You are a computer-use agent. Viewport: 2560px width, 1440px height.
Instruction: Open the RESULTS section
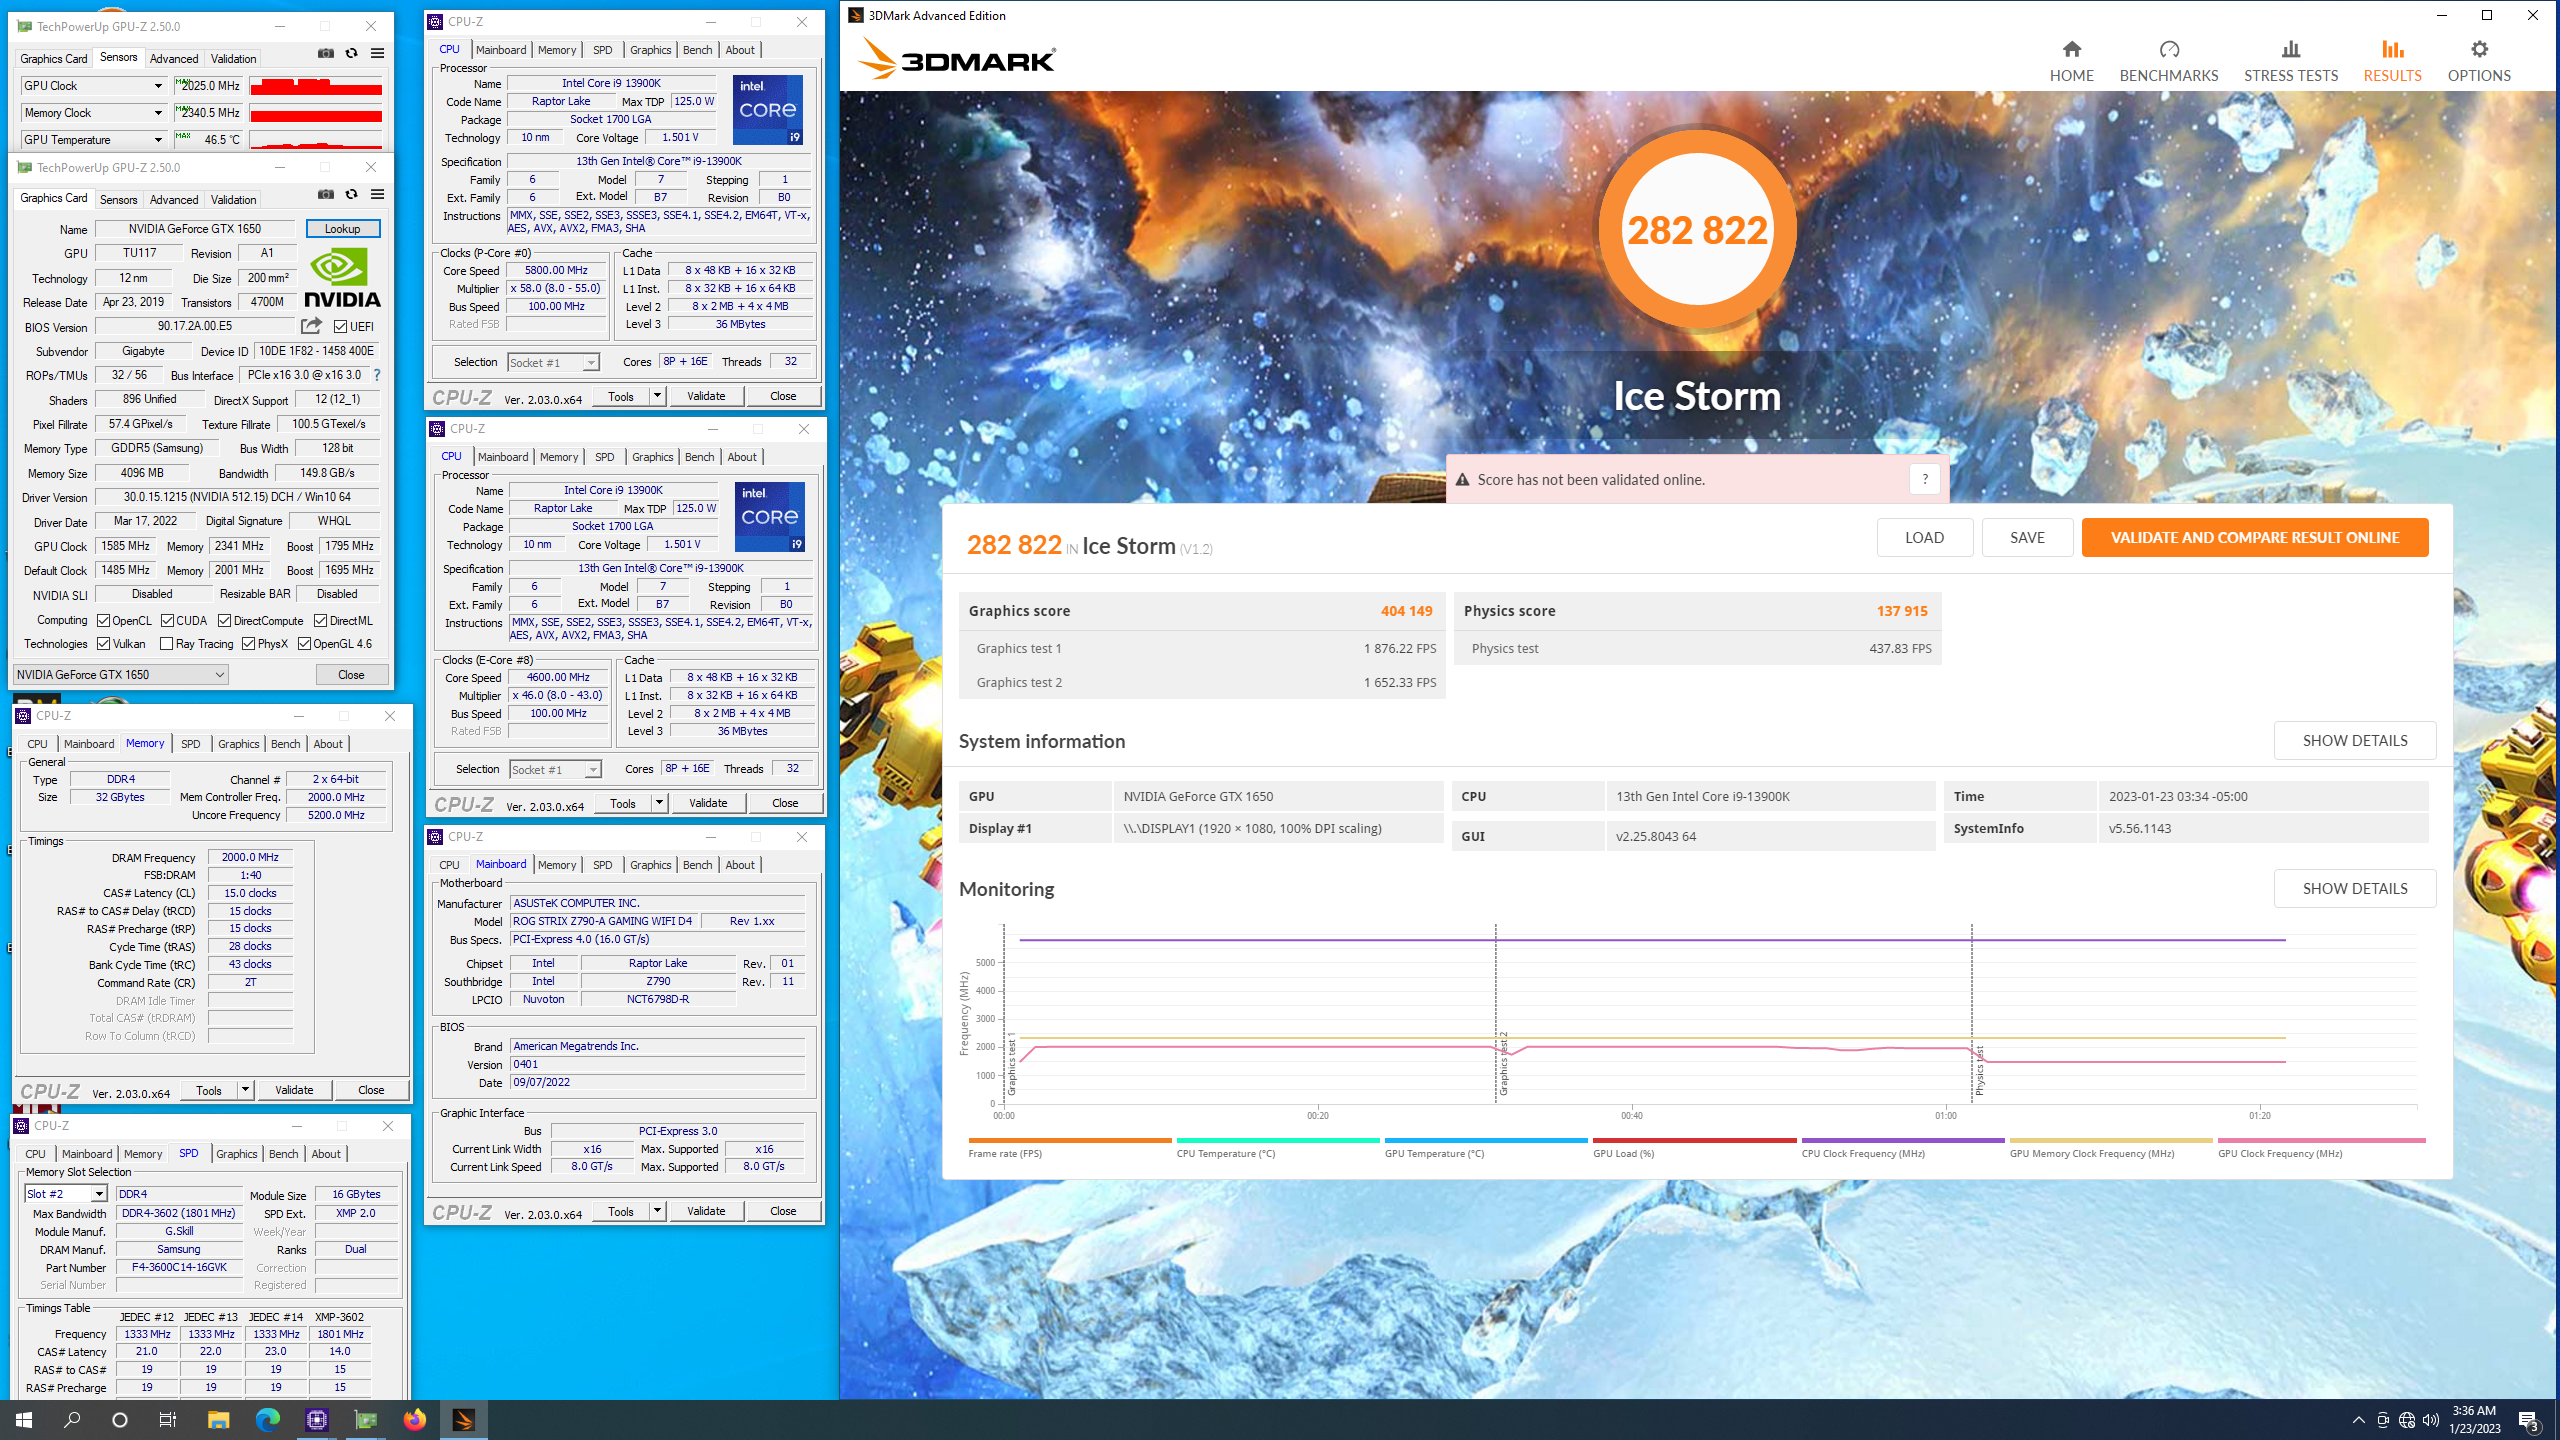pos(2392,61)
